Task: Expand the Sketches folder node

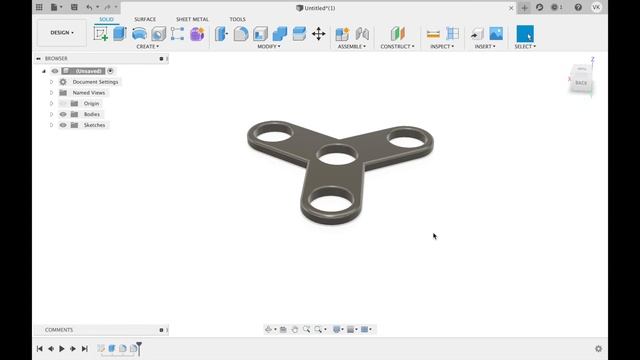Action: coord(51,125)
